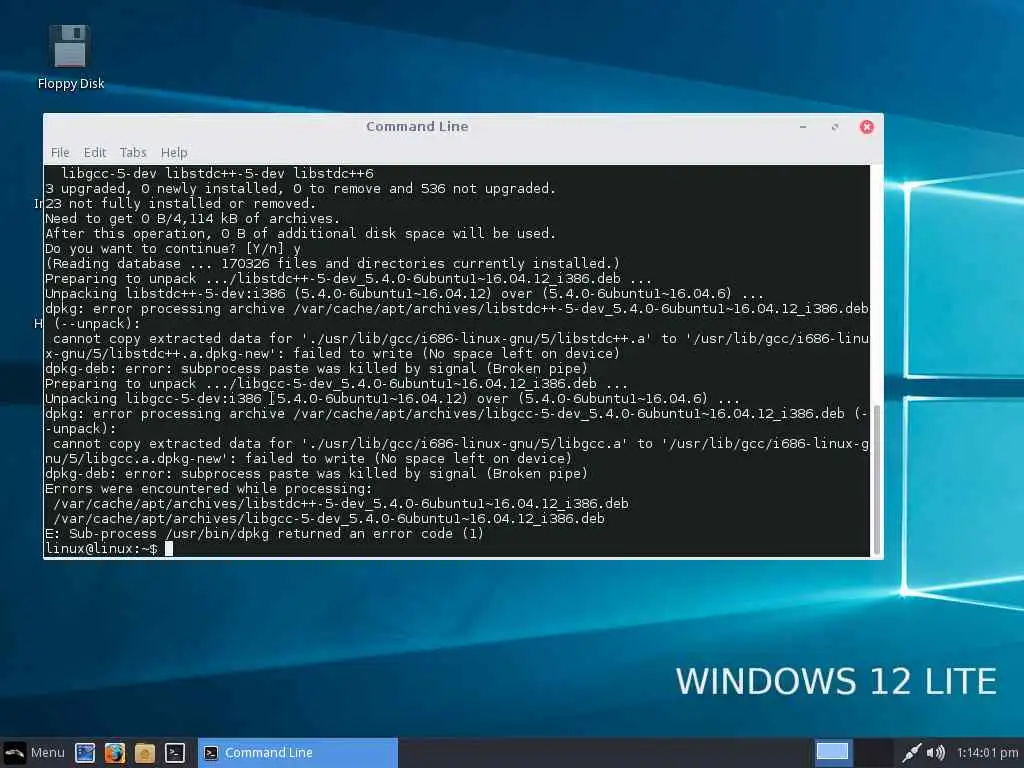This screenshot has height=768, width=1024.
Task: Open the Help menu in Command Line
Action: [174, 152]
